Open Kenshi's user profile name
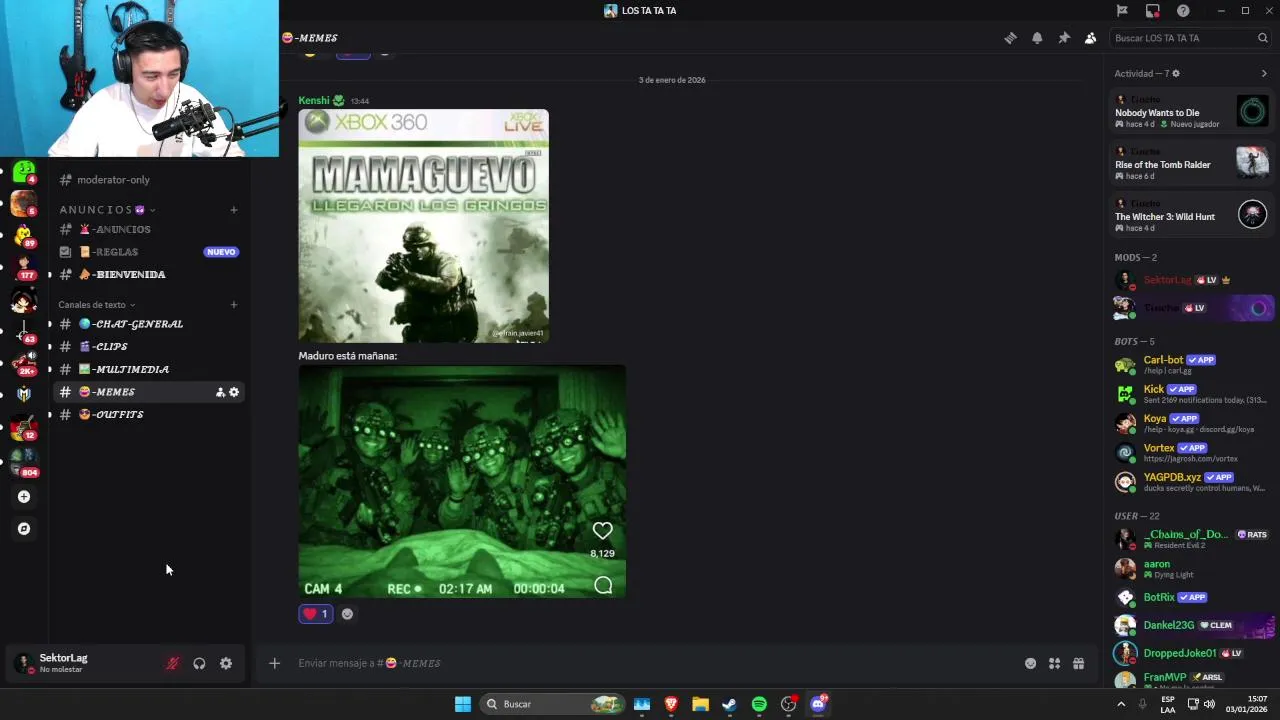The width and height of the screenshot is (1280, 720). 314,100
